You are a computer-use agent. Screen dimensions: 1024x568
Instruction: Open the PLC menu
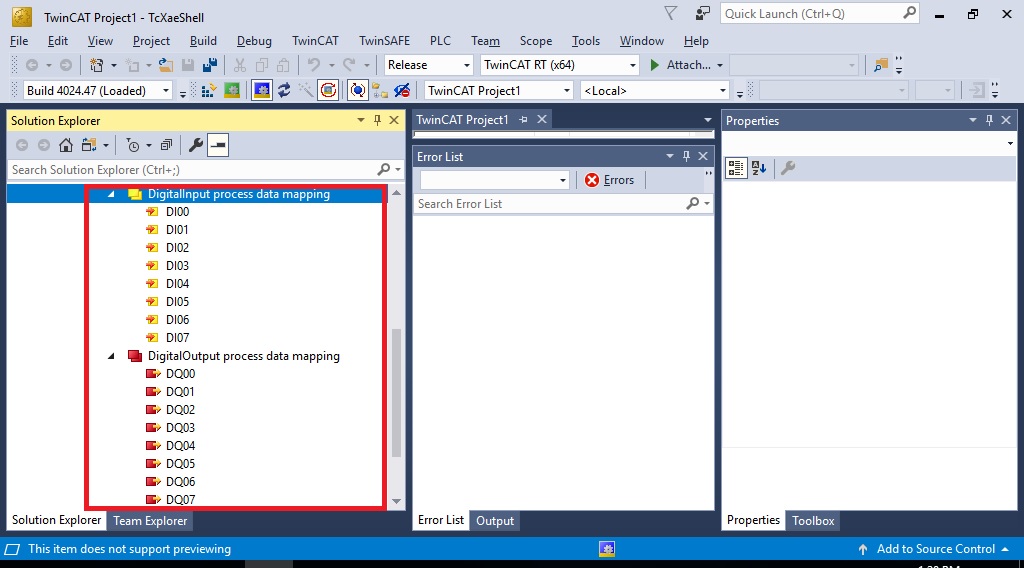(440, 40)
